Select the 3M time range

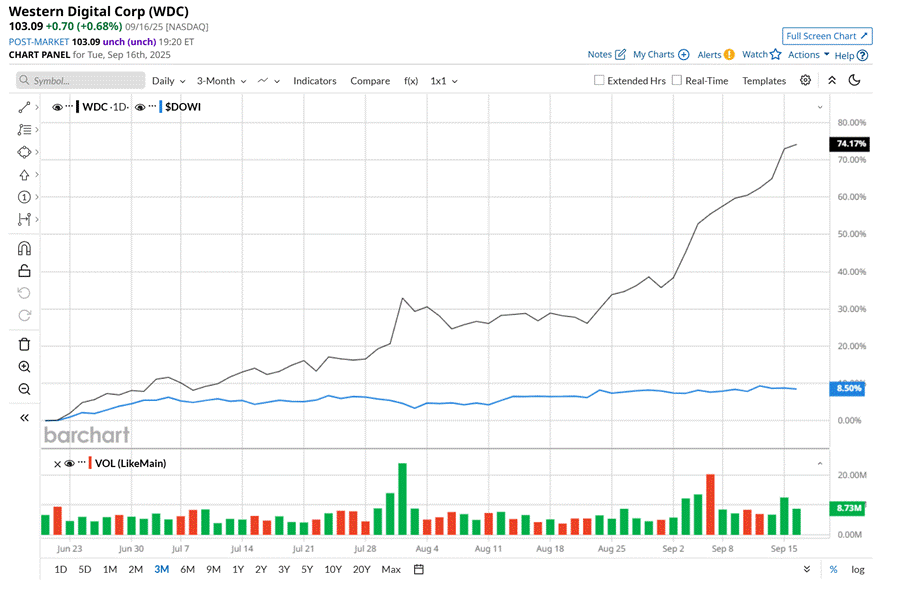coord(162,569)
